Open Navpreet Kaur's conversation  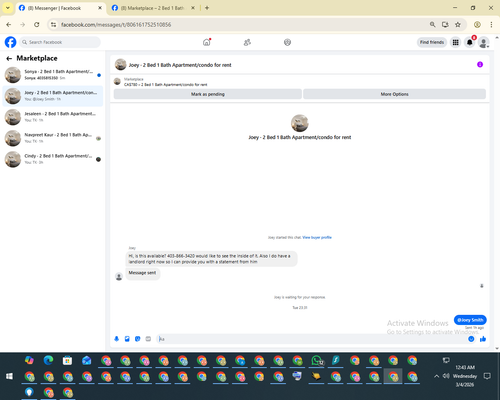53,138
